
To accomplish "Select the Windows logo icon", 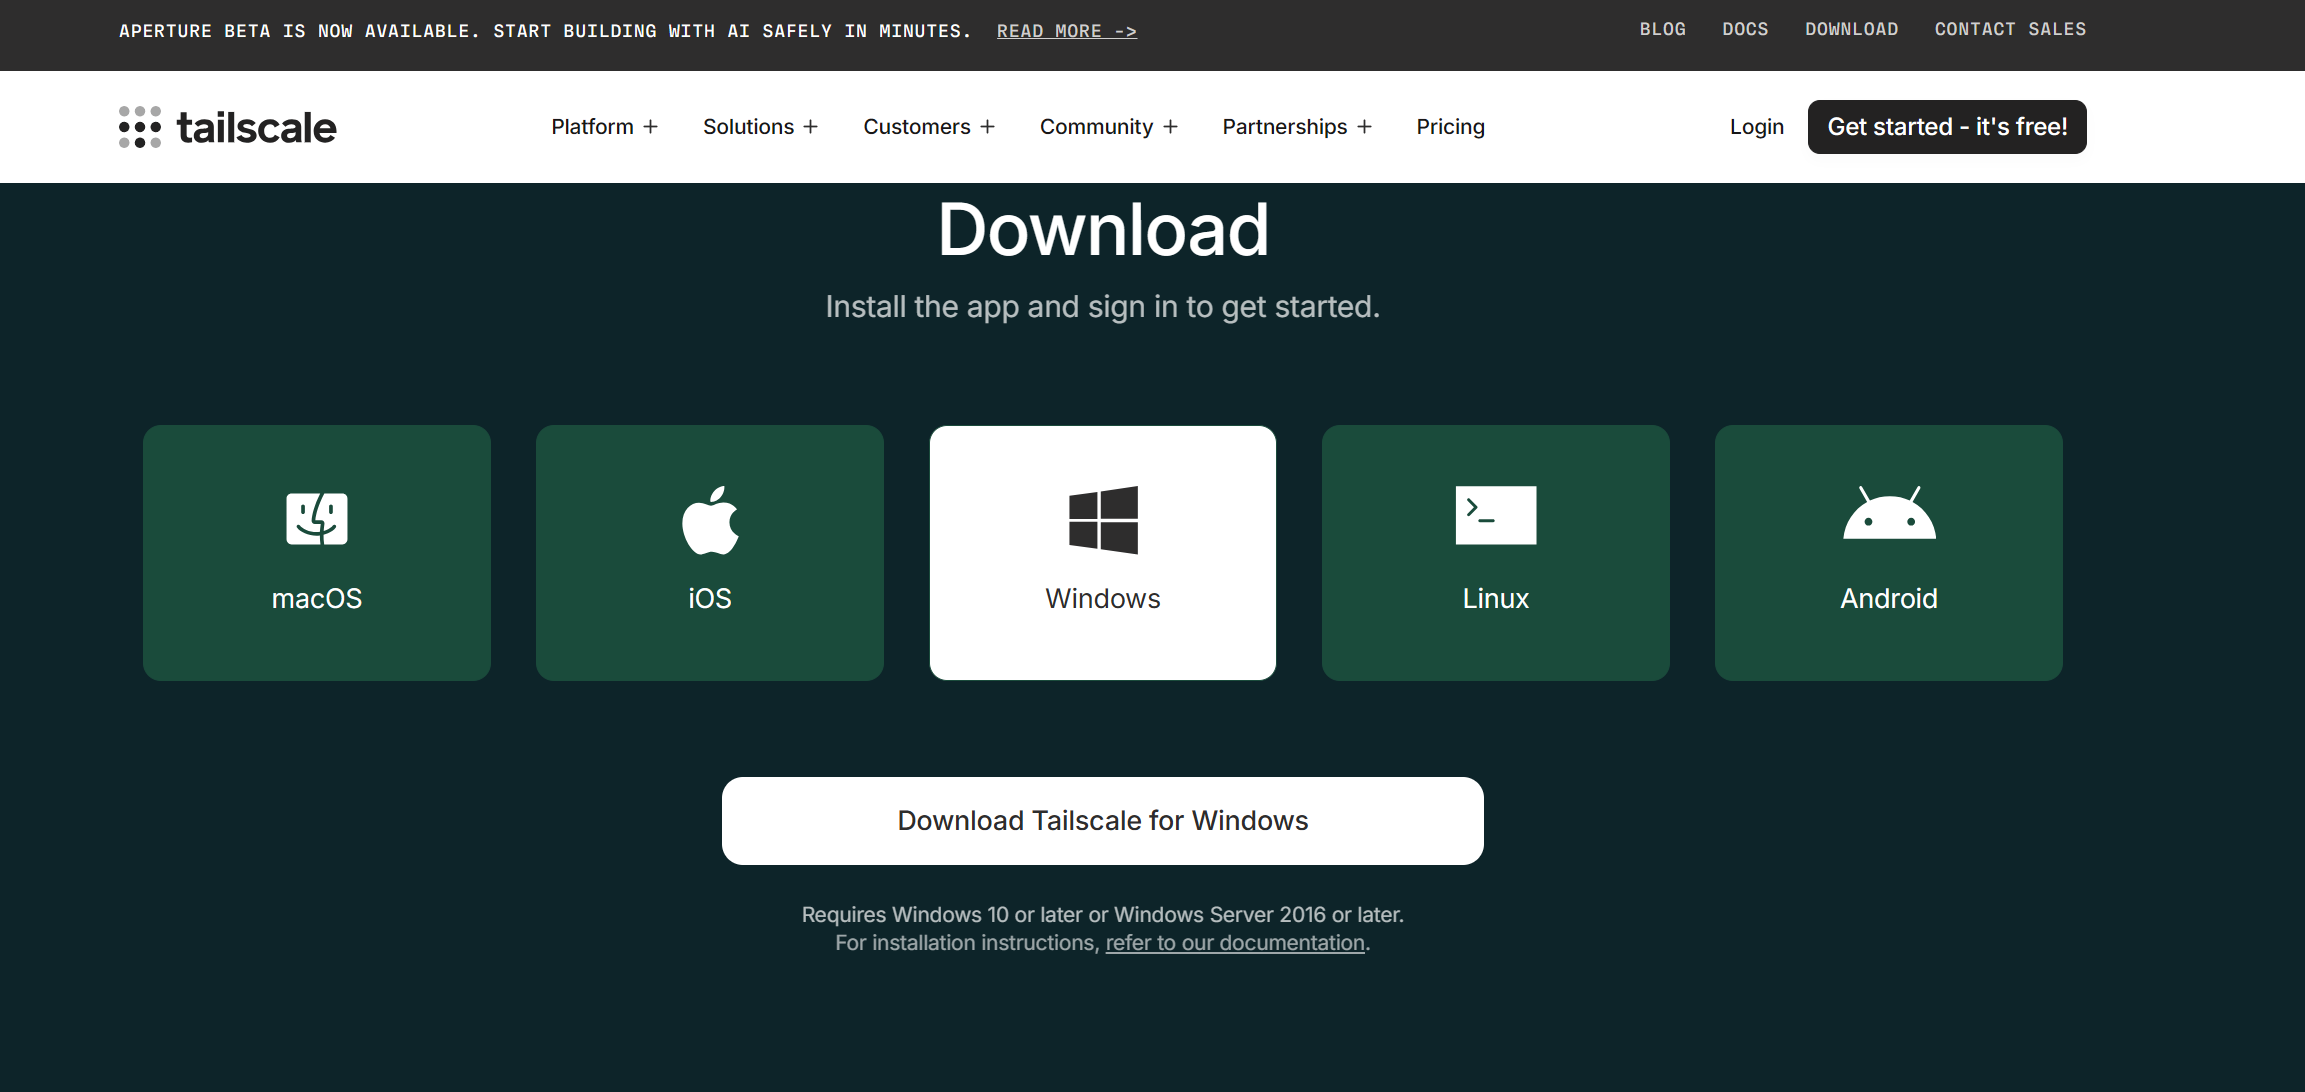I will coord(1103,520).
